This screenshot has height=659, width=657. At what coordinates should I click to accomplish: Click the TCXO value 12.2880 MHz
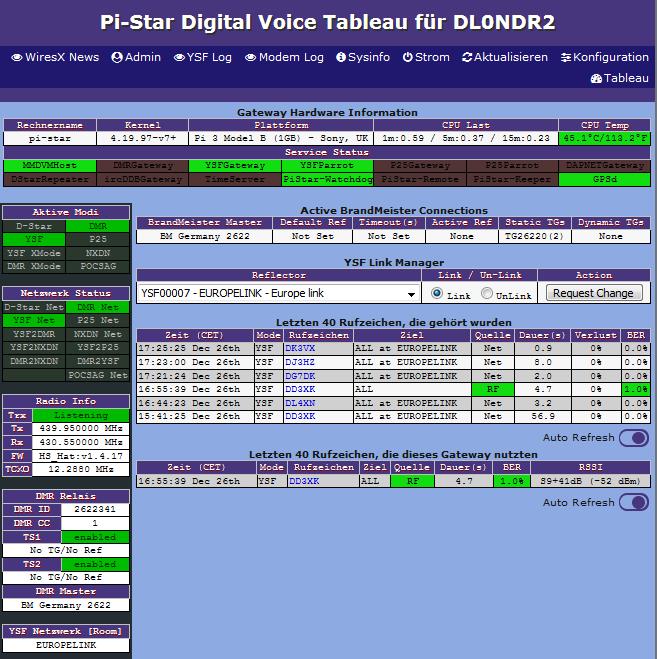click(81, 469)
